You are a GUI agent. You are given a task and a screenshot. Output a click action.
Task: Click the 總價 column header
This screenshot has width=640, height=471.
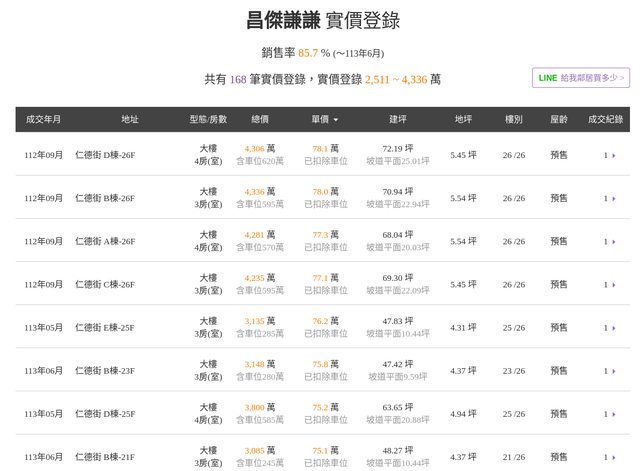259,119
